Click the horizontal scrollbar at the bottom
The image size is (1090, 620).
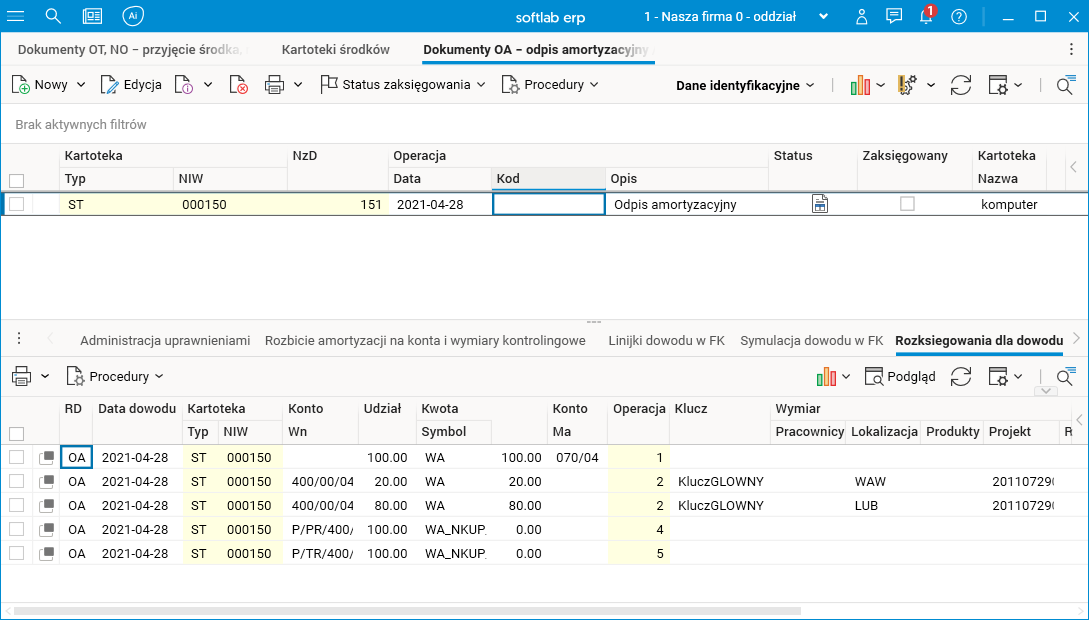pos(400,610)
